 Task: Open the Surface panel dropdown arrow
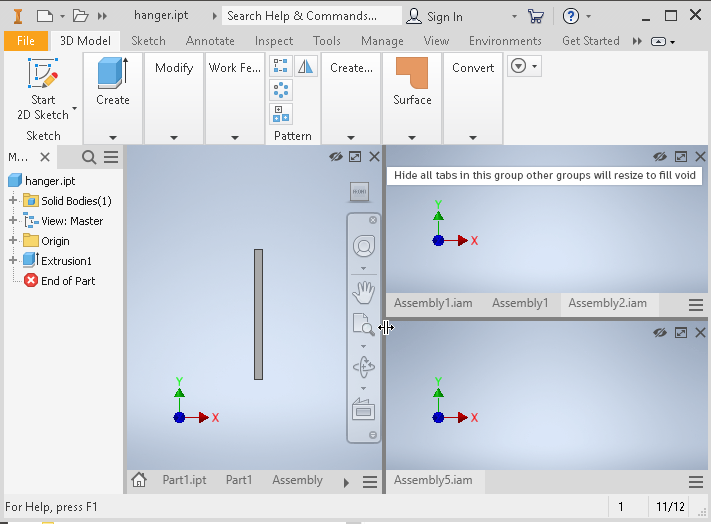point(412,137)
